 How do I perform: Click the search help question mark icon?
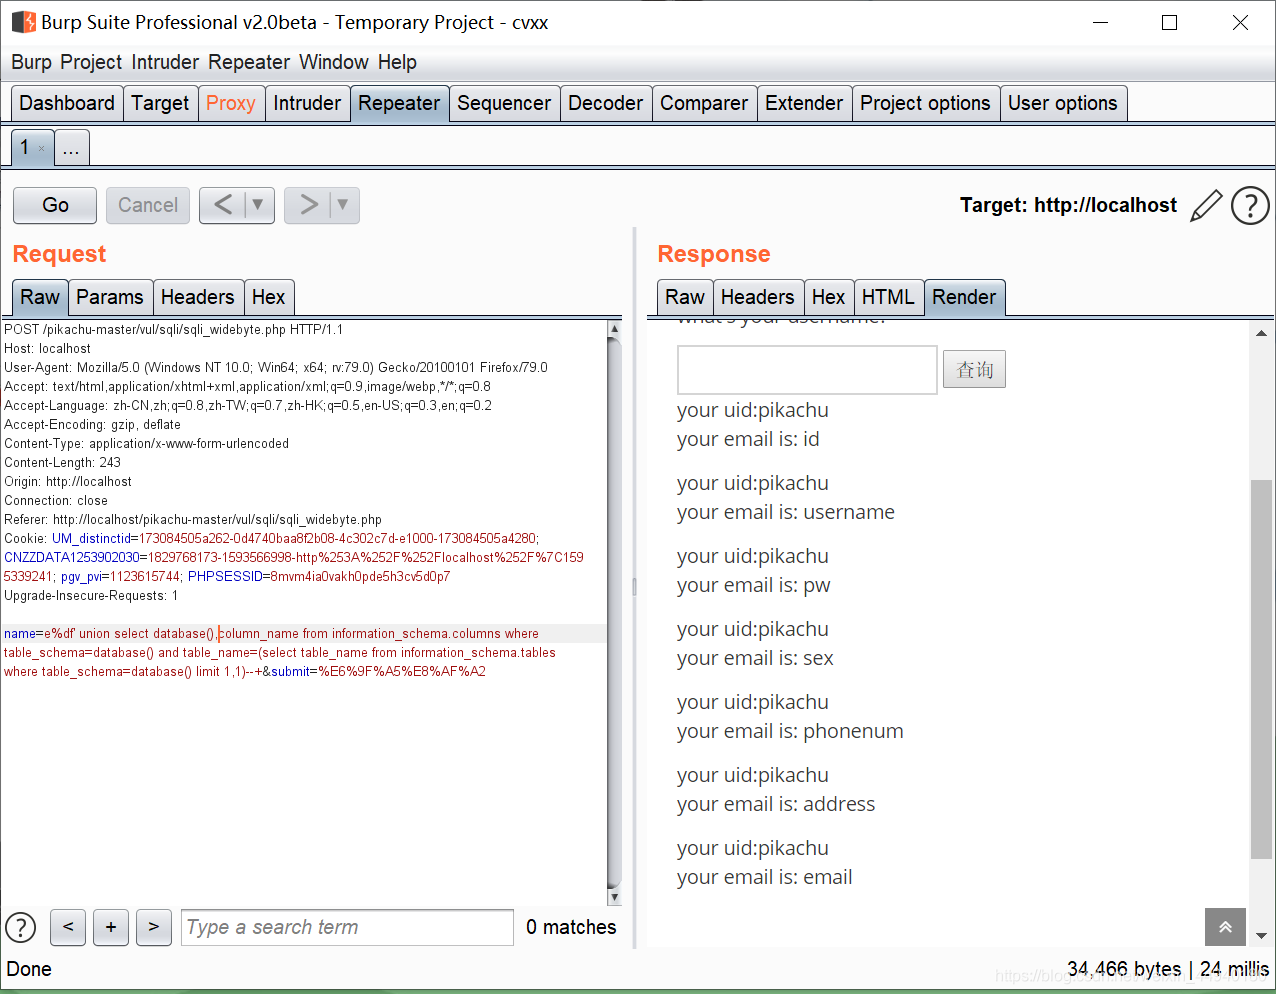(x=21, y=927)
